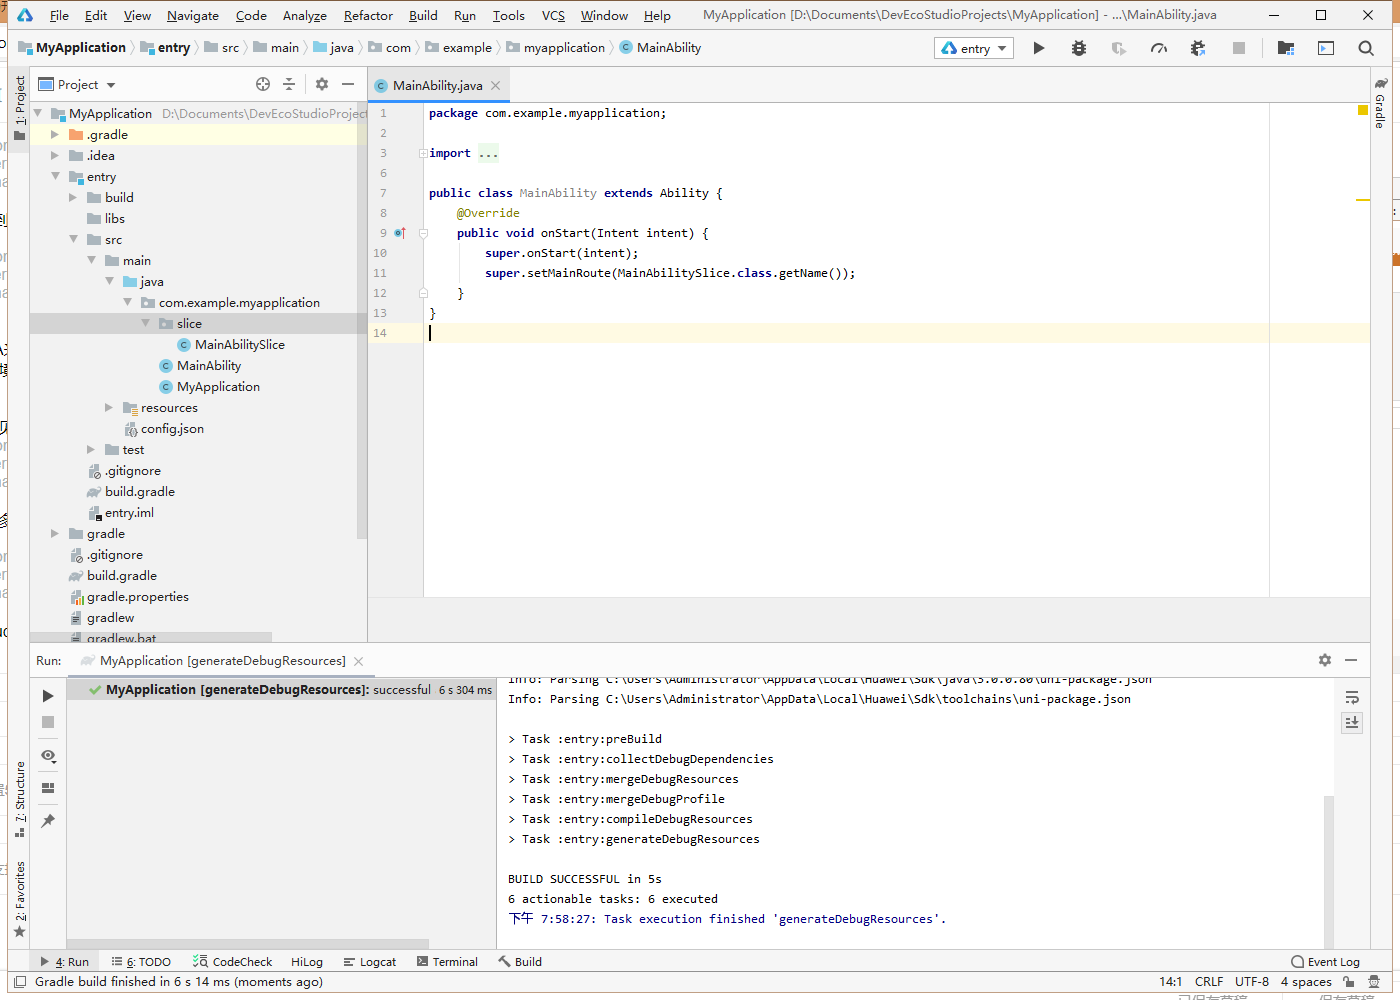The width and height of the screenshot is (1400, 1000).
Task: Click the override gutter icon on line 9
Action: [400, 233]
